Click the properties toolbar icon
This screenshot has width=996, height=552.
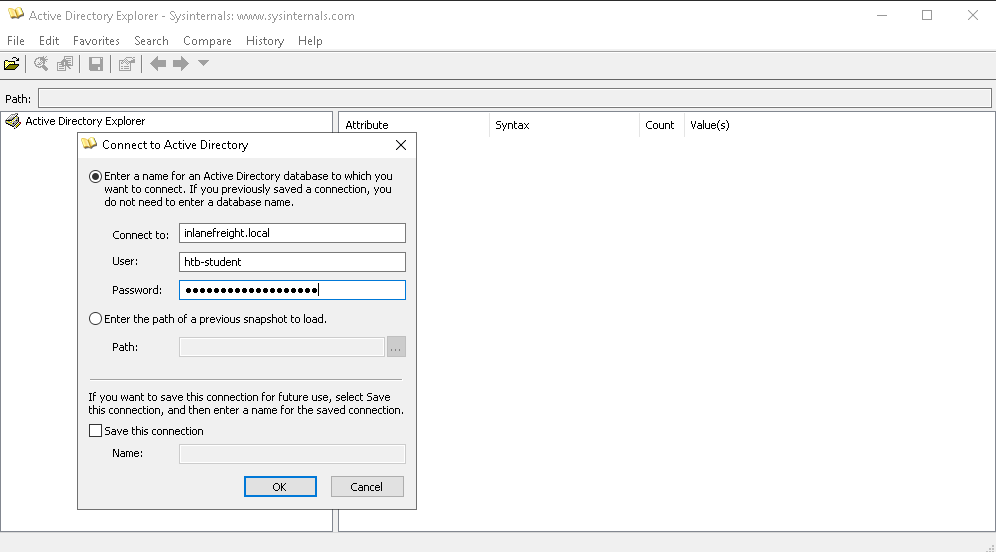click(x=126, y=64)
